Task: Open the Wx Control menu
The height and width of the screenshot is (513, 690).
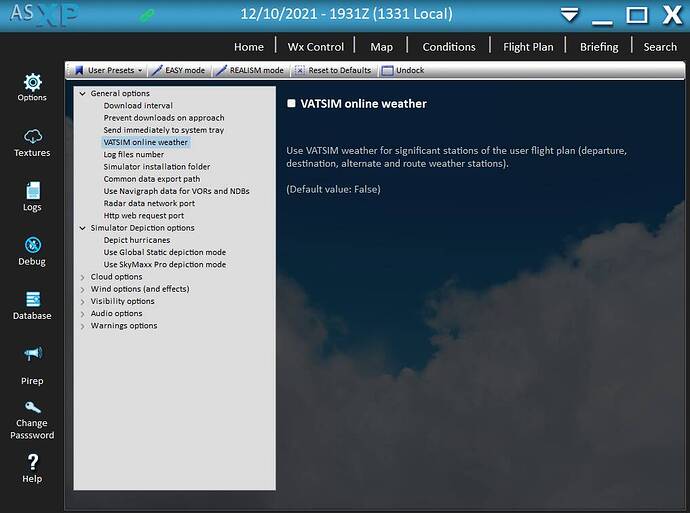Action: (x=315, y=46)
